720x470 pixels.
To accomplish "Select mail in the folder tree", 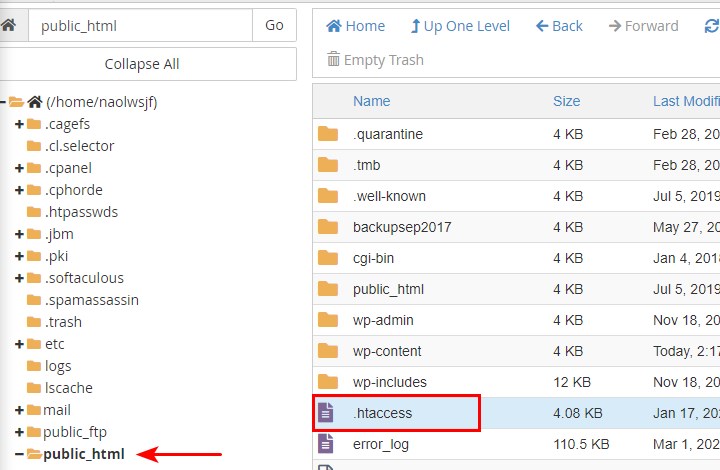I will [56, 410].
